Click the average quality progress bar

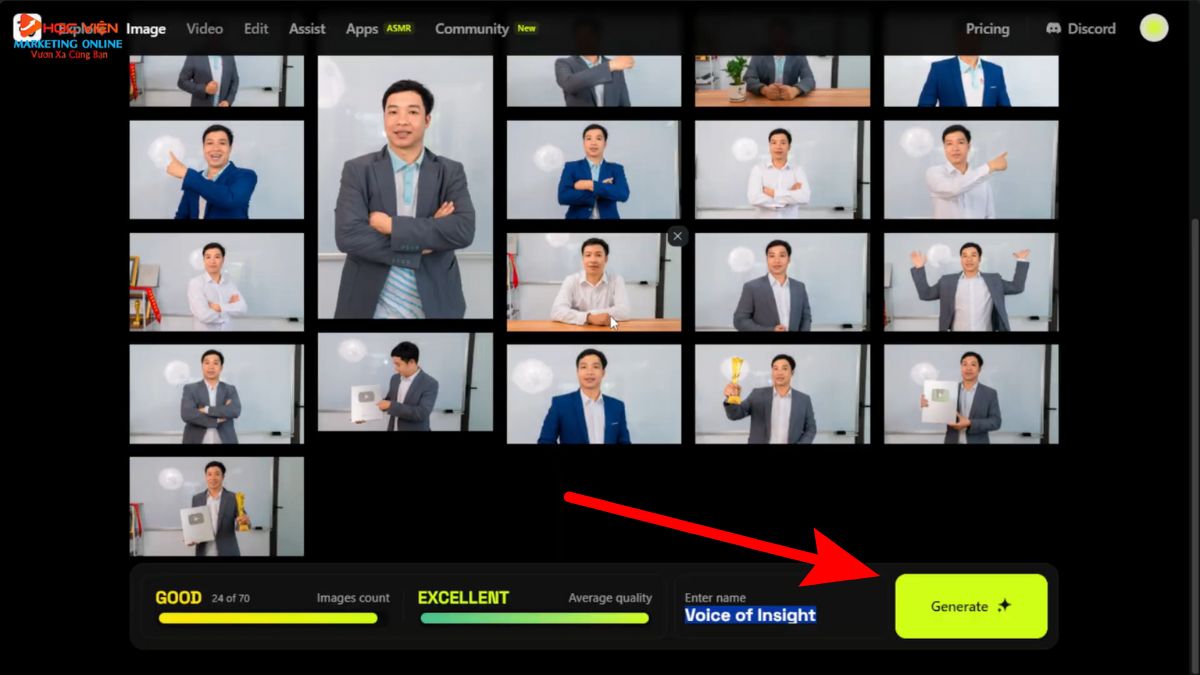pos(534,618)
